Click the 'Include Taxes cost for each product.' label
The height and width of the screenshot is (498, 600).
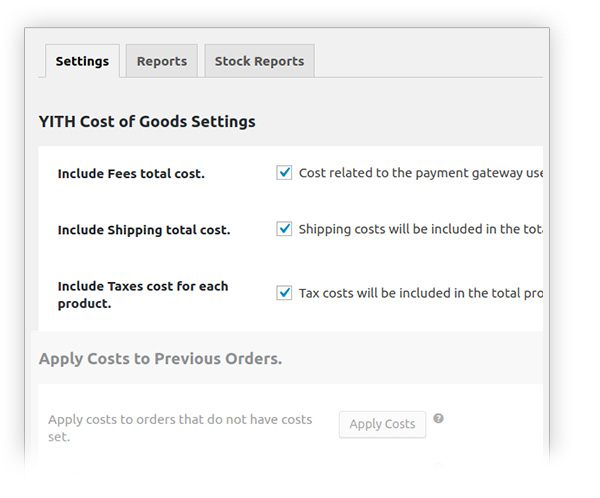coord(143,295)
